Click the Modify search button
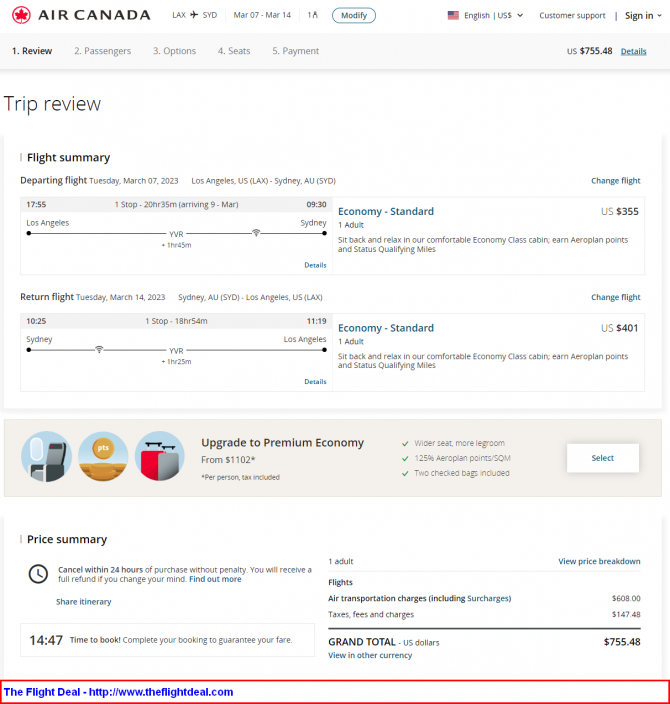This screenshot has height=704, width=670. click(x=354, y=15)
